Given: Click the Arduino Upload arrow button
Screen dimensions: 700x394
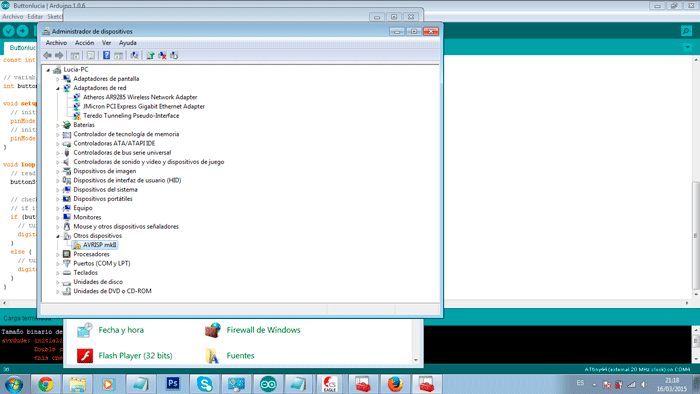Looking at the screenshot, I should tap(22, 31).
